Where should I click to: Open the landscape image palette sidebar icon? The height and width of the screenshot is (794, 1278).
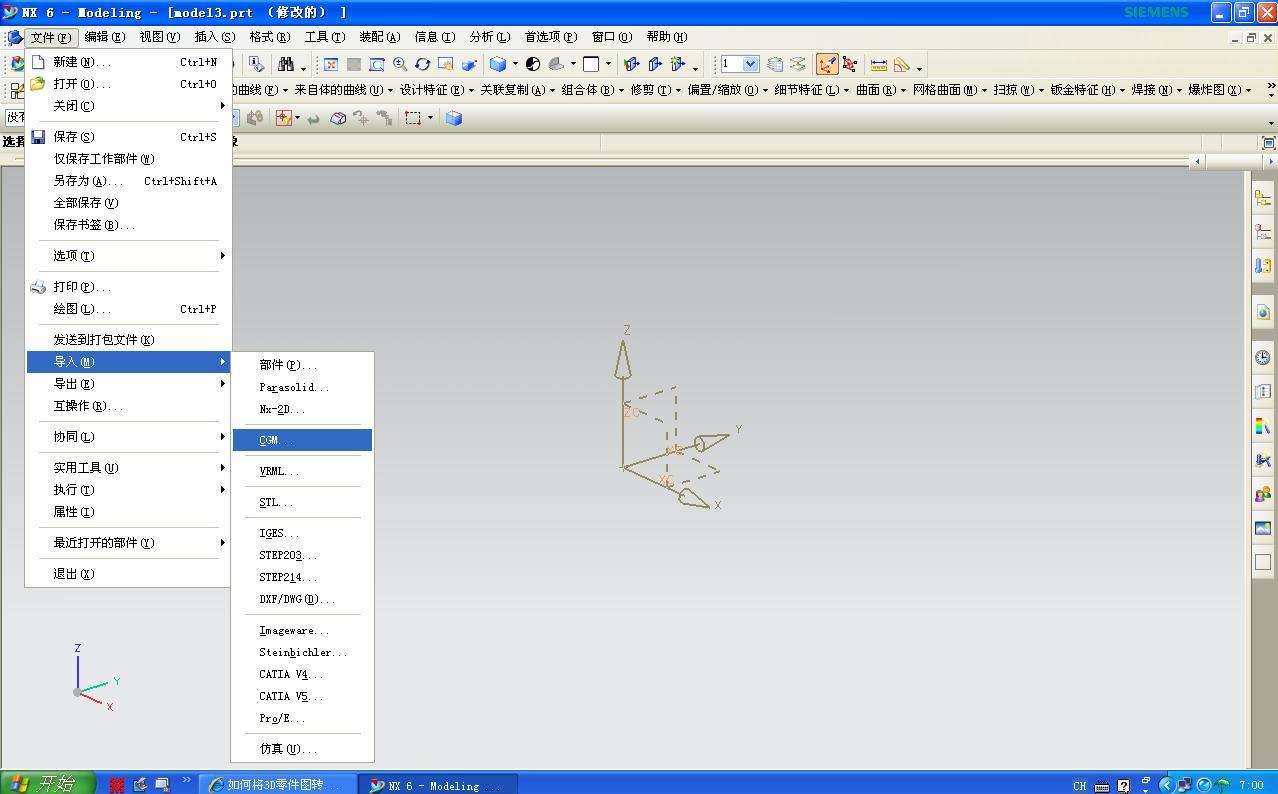1263,528
